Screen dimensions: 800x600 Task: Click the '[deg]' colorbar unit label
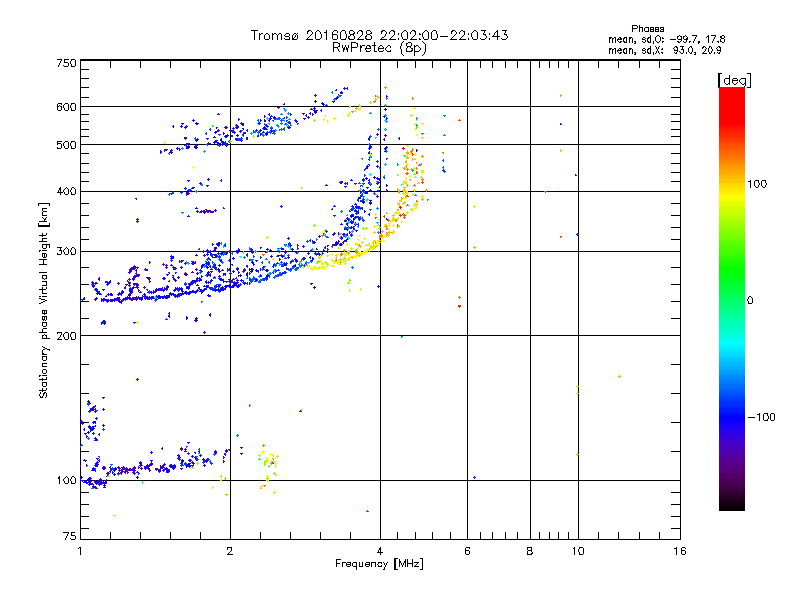[734, 80]
